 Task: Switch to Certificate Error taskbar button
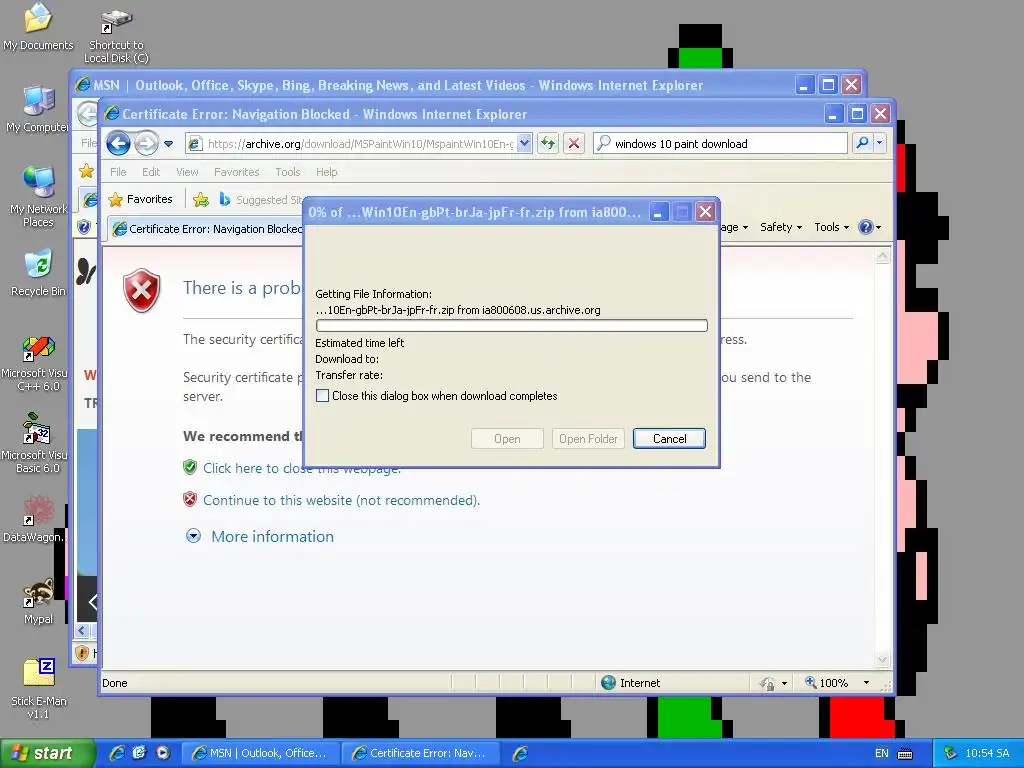click(x=421, y=753)
